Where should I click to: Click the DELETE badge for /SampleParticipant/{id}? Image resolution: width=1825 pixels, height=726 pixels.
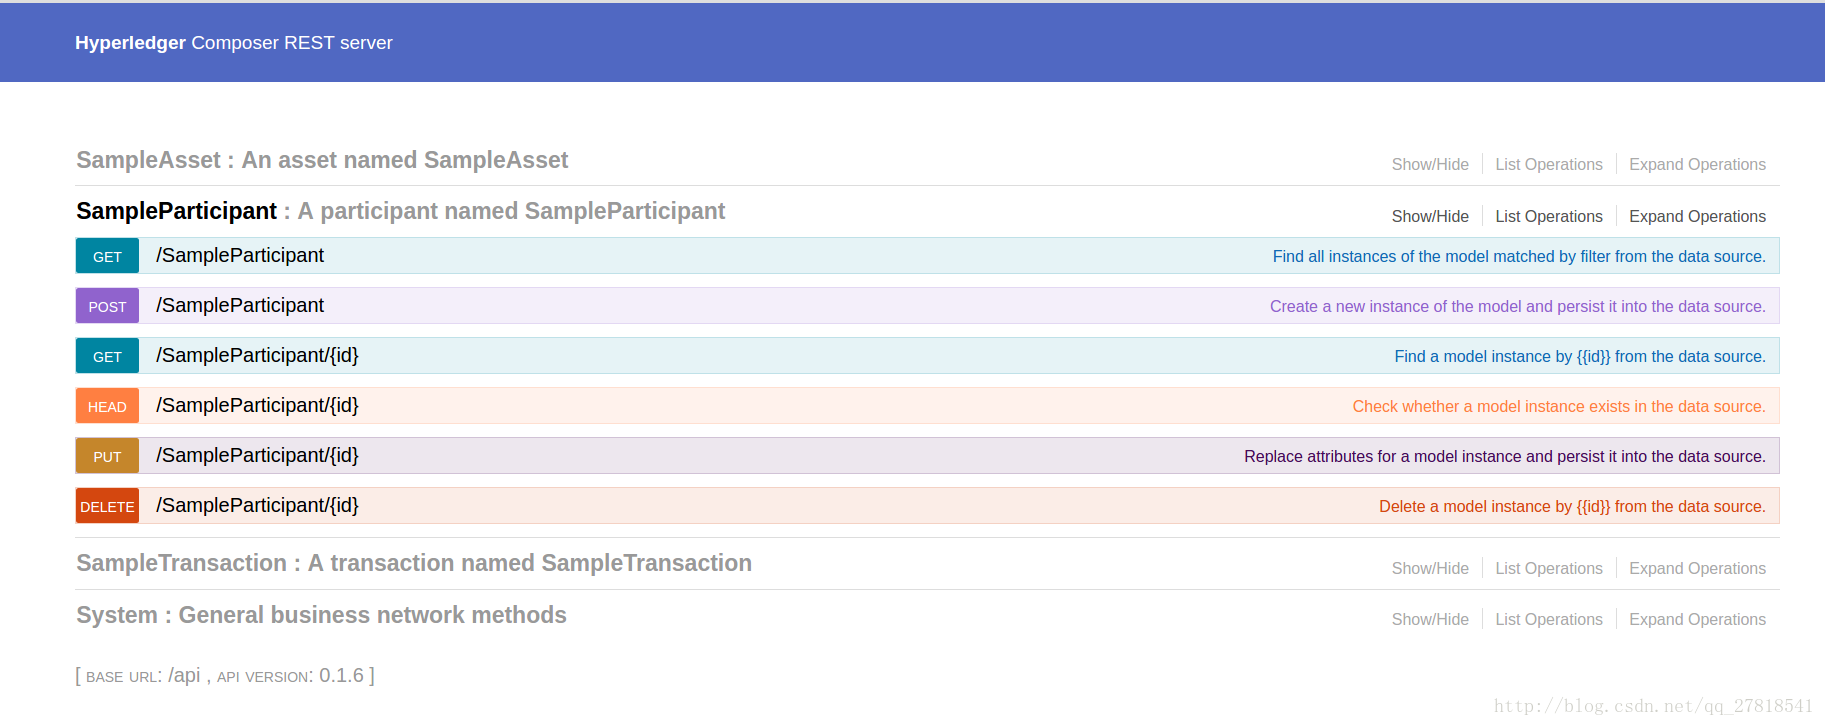pyautogui.click(x=107, y=507)
